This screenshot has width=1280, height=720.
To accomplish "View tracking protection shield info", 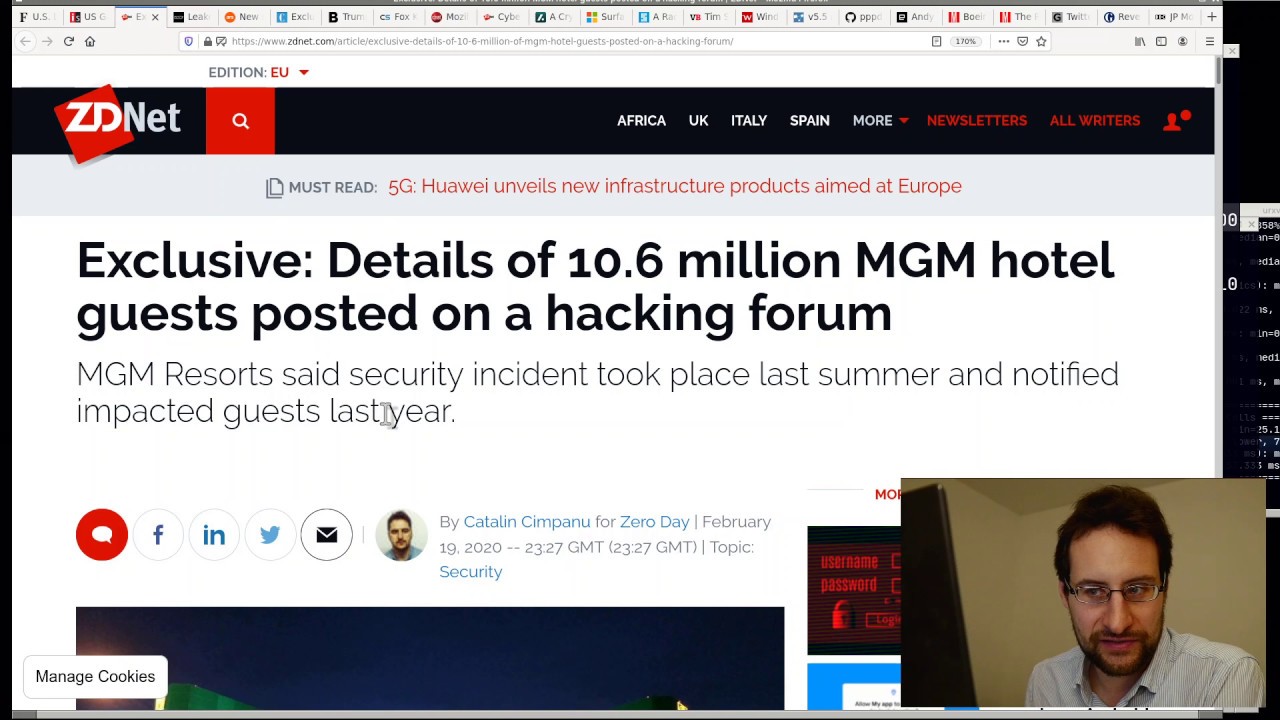I will click(188, 41).
